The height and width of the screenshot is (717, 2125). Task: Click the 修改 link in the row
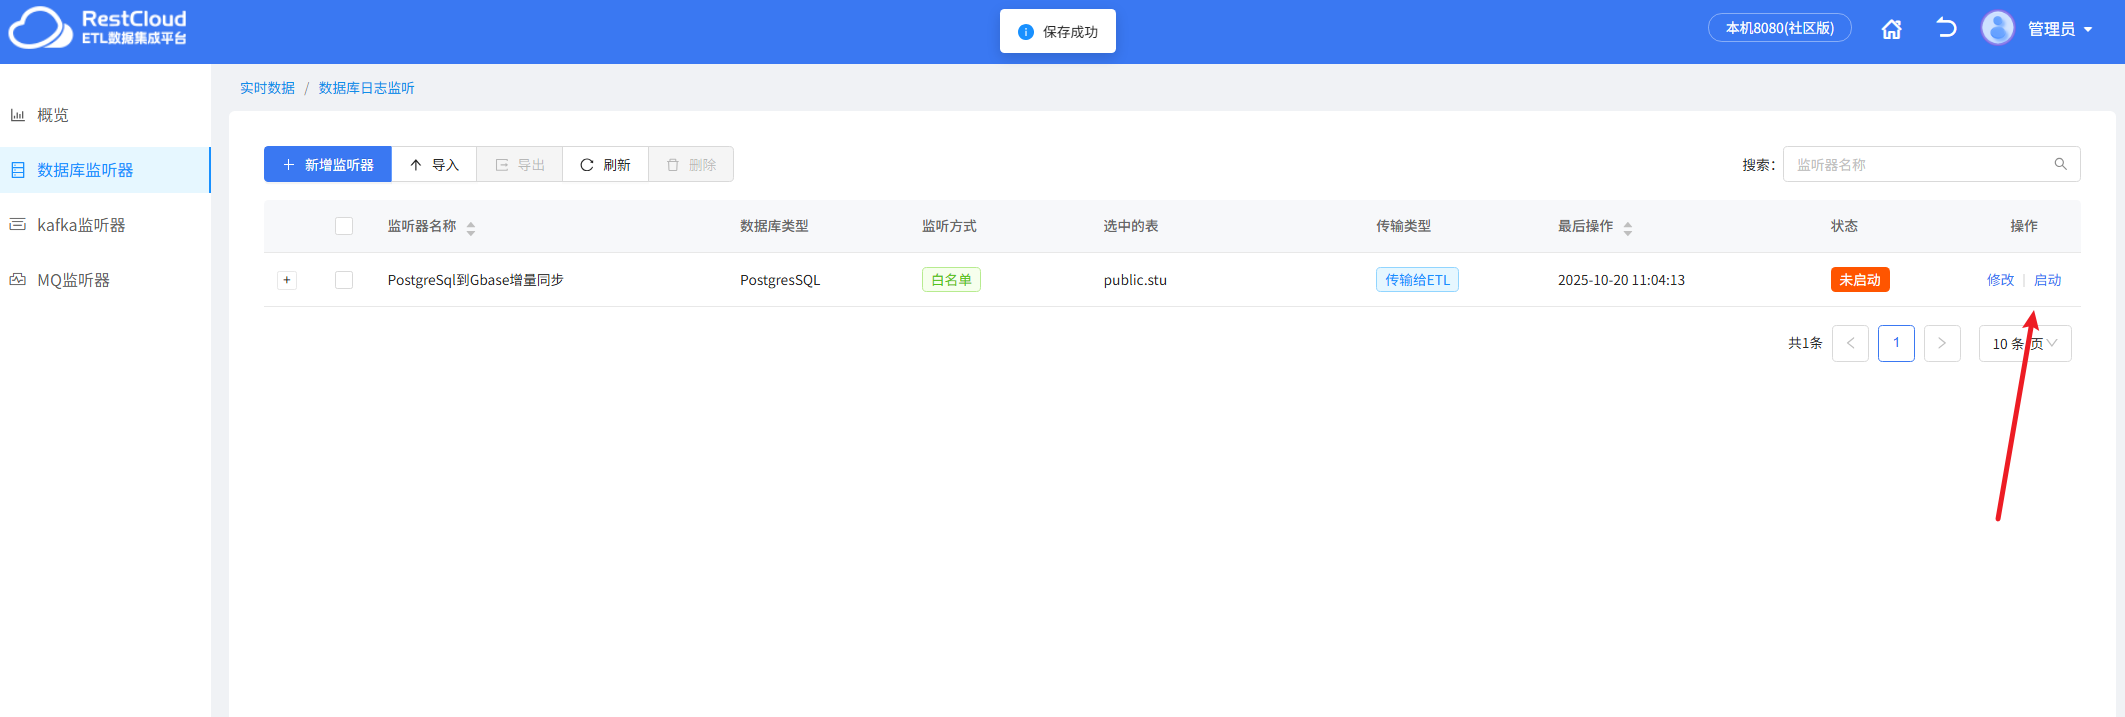(x=2000, y=280)
